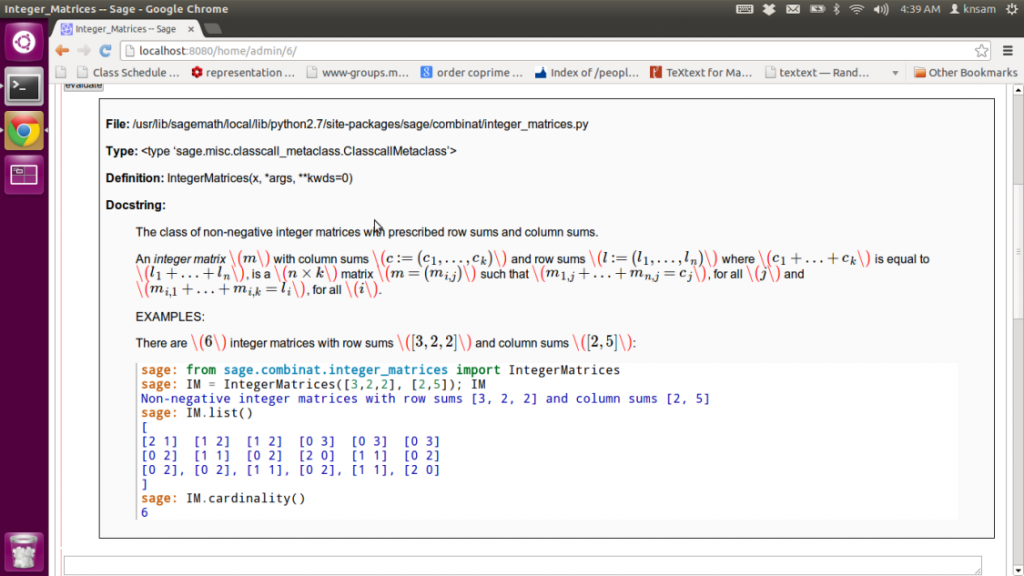
Task: Open the knsam user menu
Action: [x=972, y=9]
